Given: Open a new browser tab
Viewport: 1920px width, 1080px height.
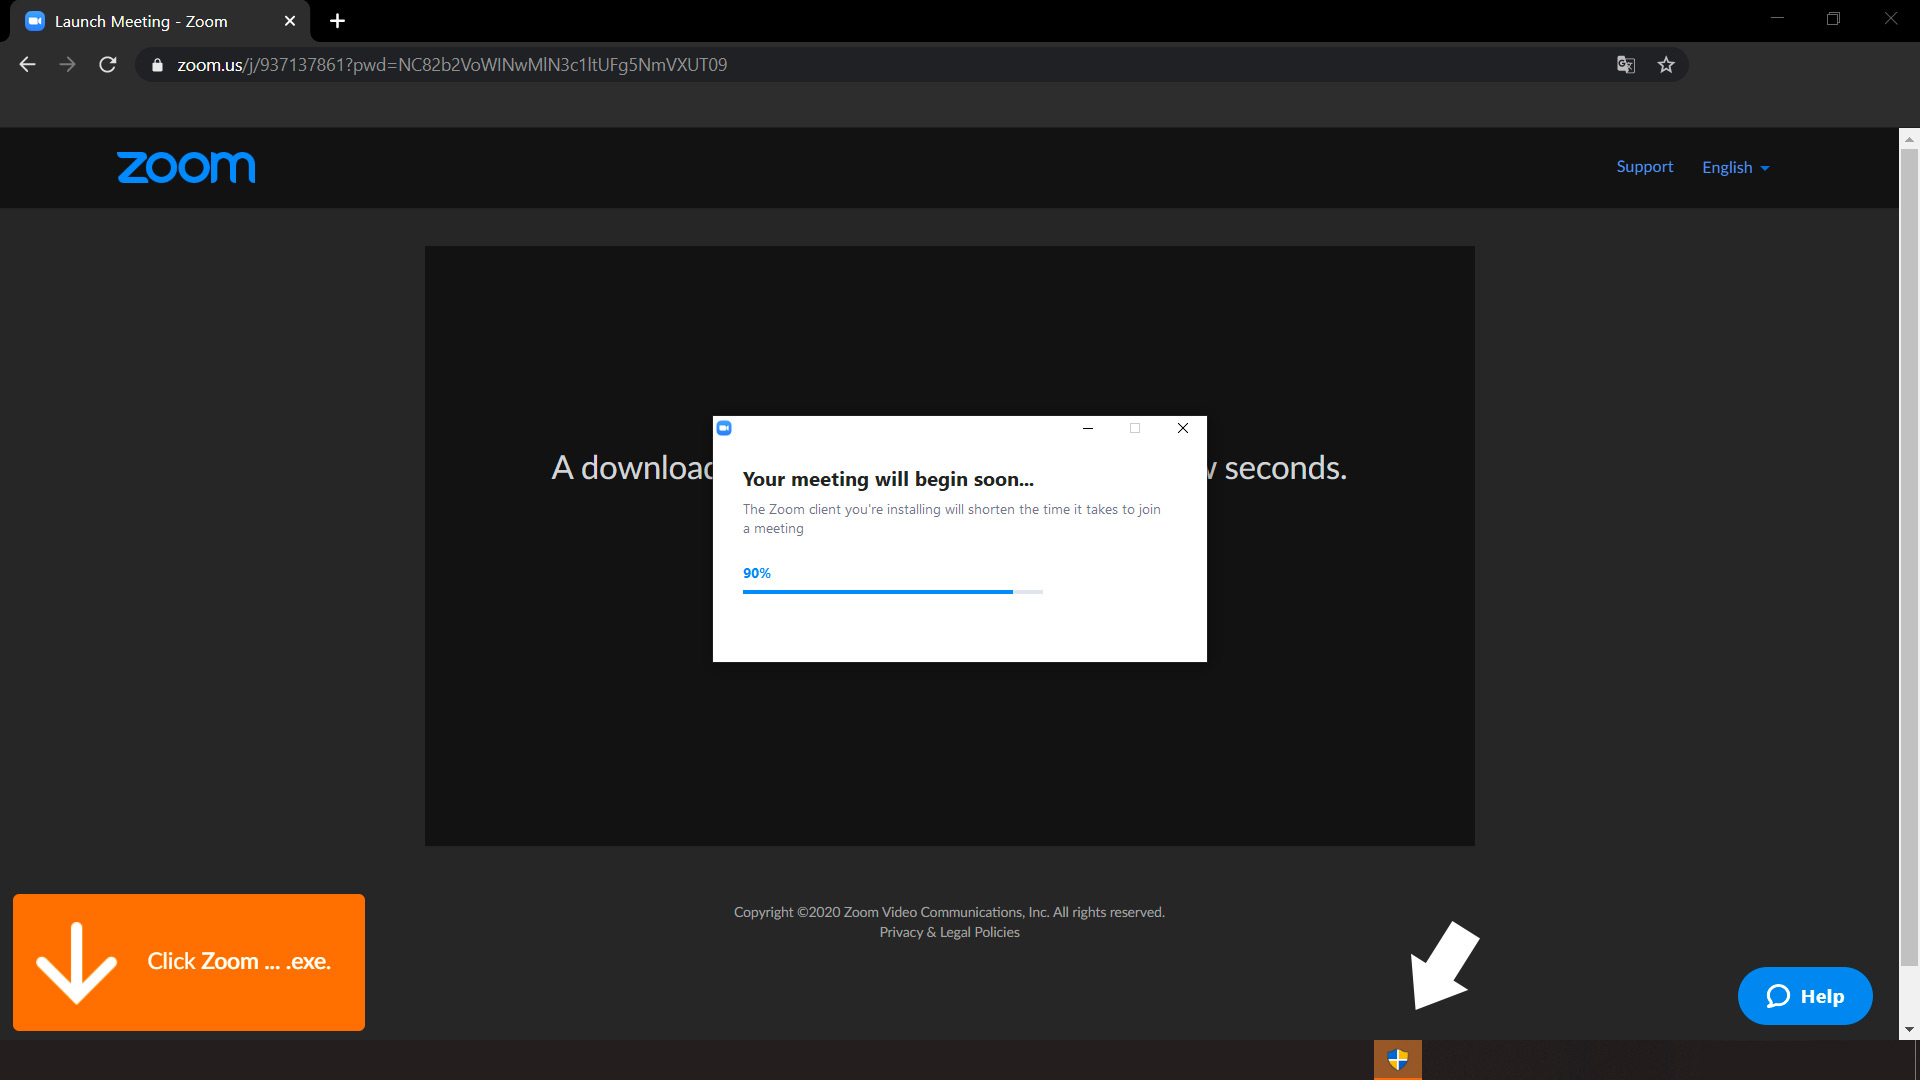Looking at the screenshot, I should tap(337, 21).
